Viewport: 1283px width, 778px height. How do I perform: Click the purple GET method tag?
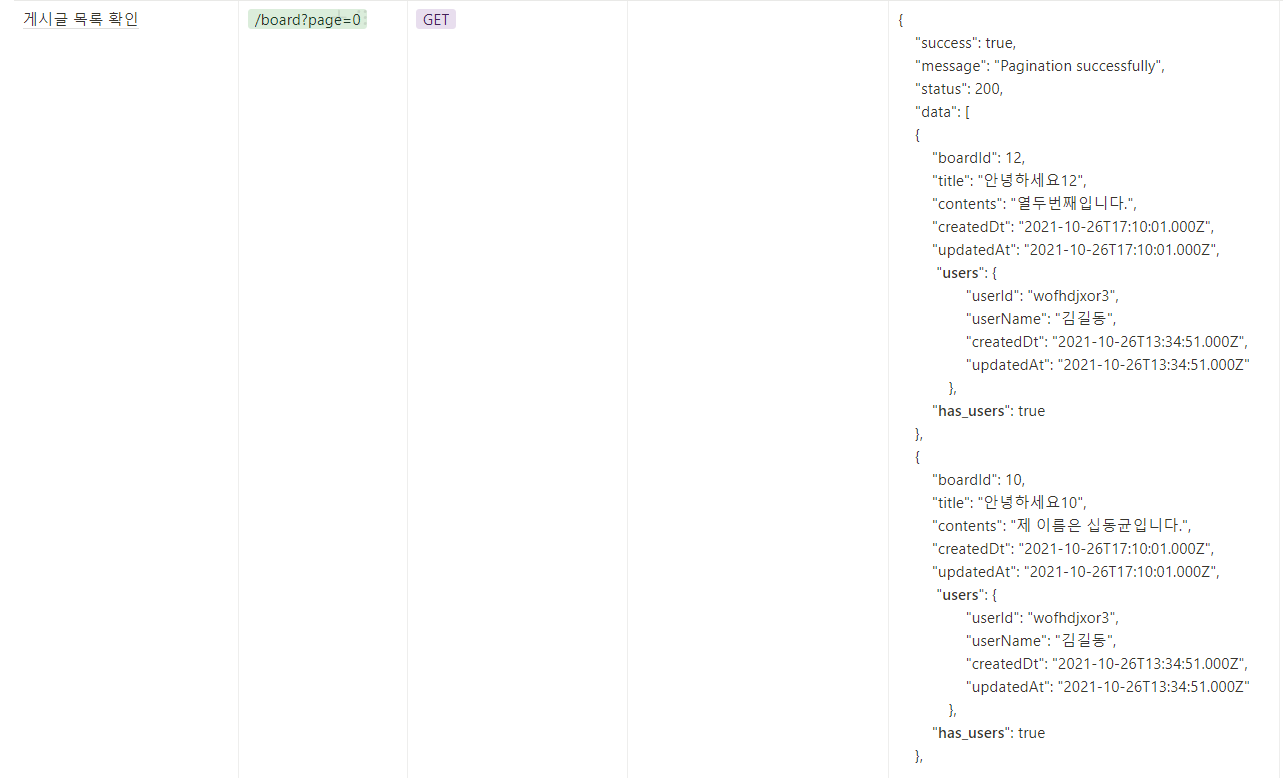[x=435, y=18]
